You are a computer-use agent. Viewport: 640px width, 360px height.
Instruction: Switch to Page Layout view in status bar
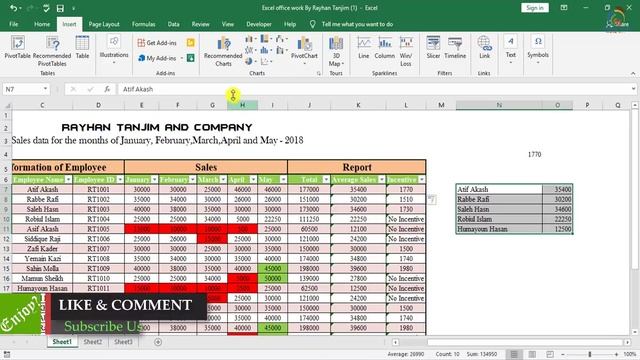coord(532,354)
